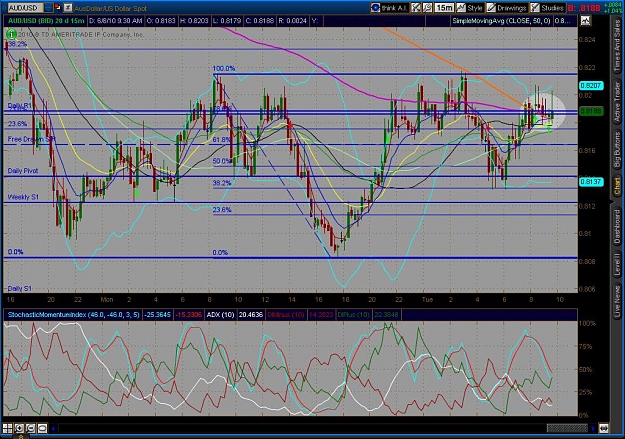Click the 0.8188 green current price bubble
This screenshot has height=439, width=625.
[x=591, y=111]
